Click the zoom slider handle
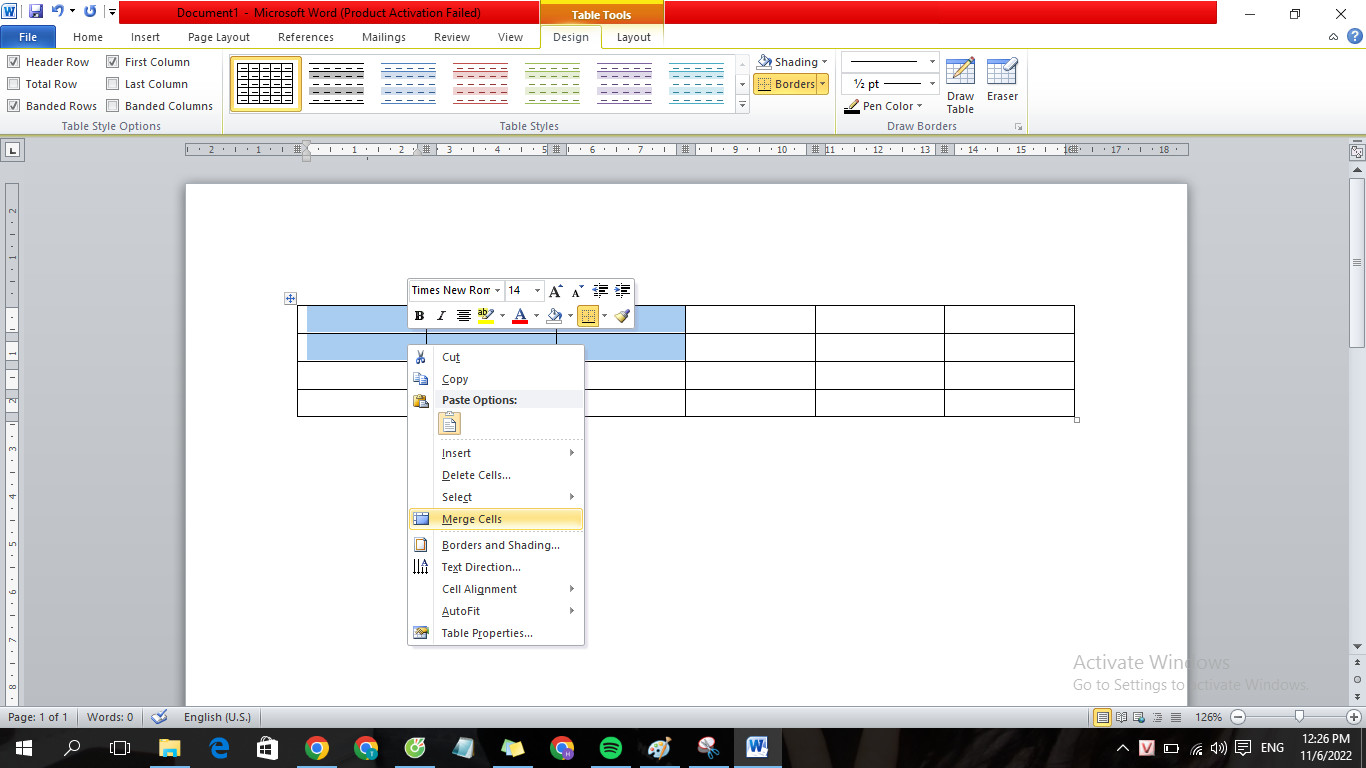 point(1299,717)
